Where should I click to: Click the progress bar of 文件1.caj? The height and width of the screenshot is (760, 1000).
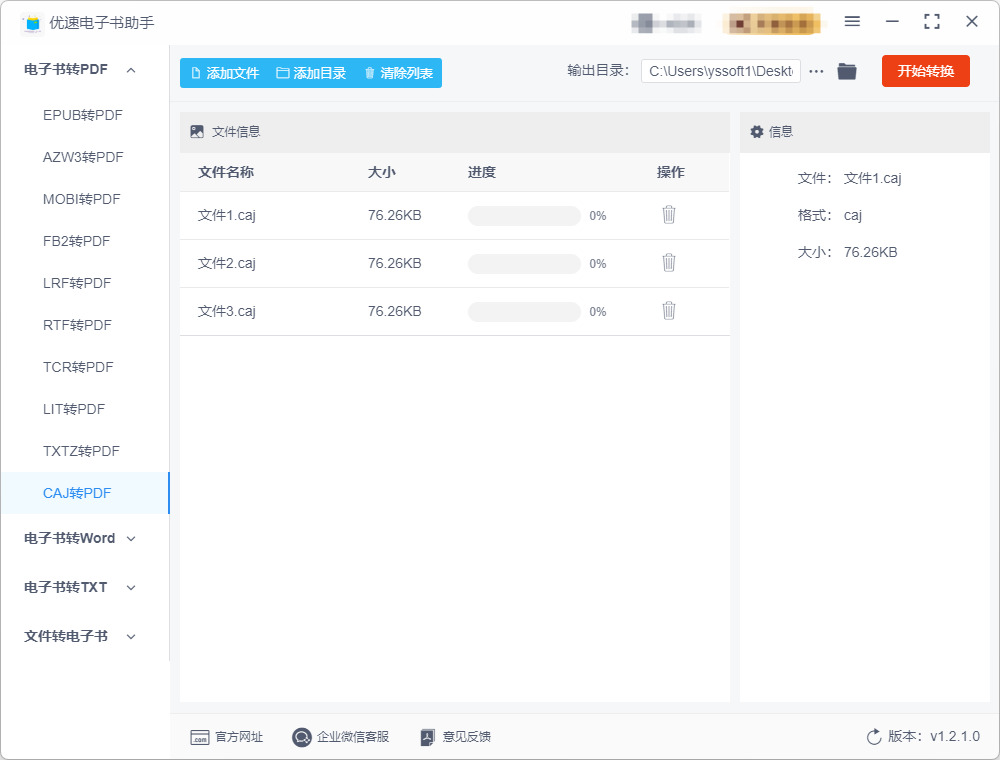(524, 216)
